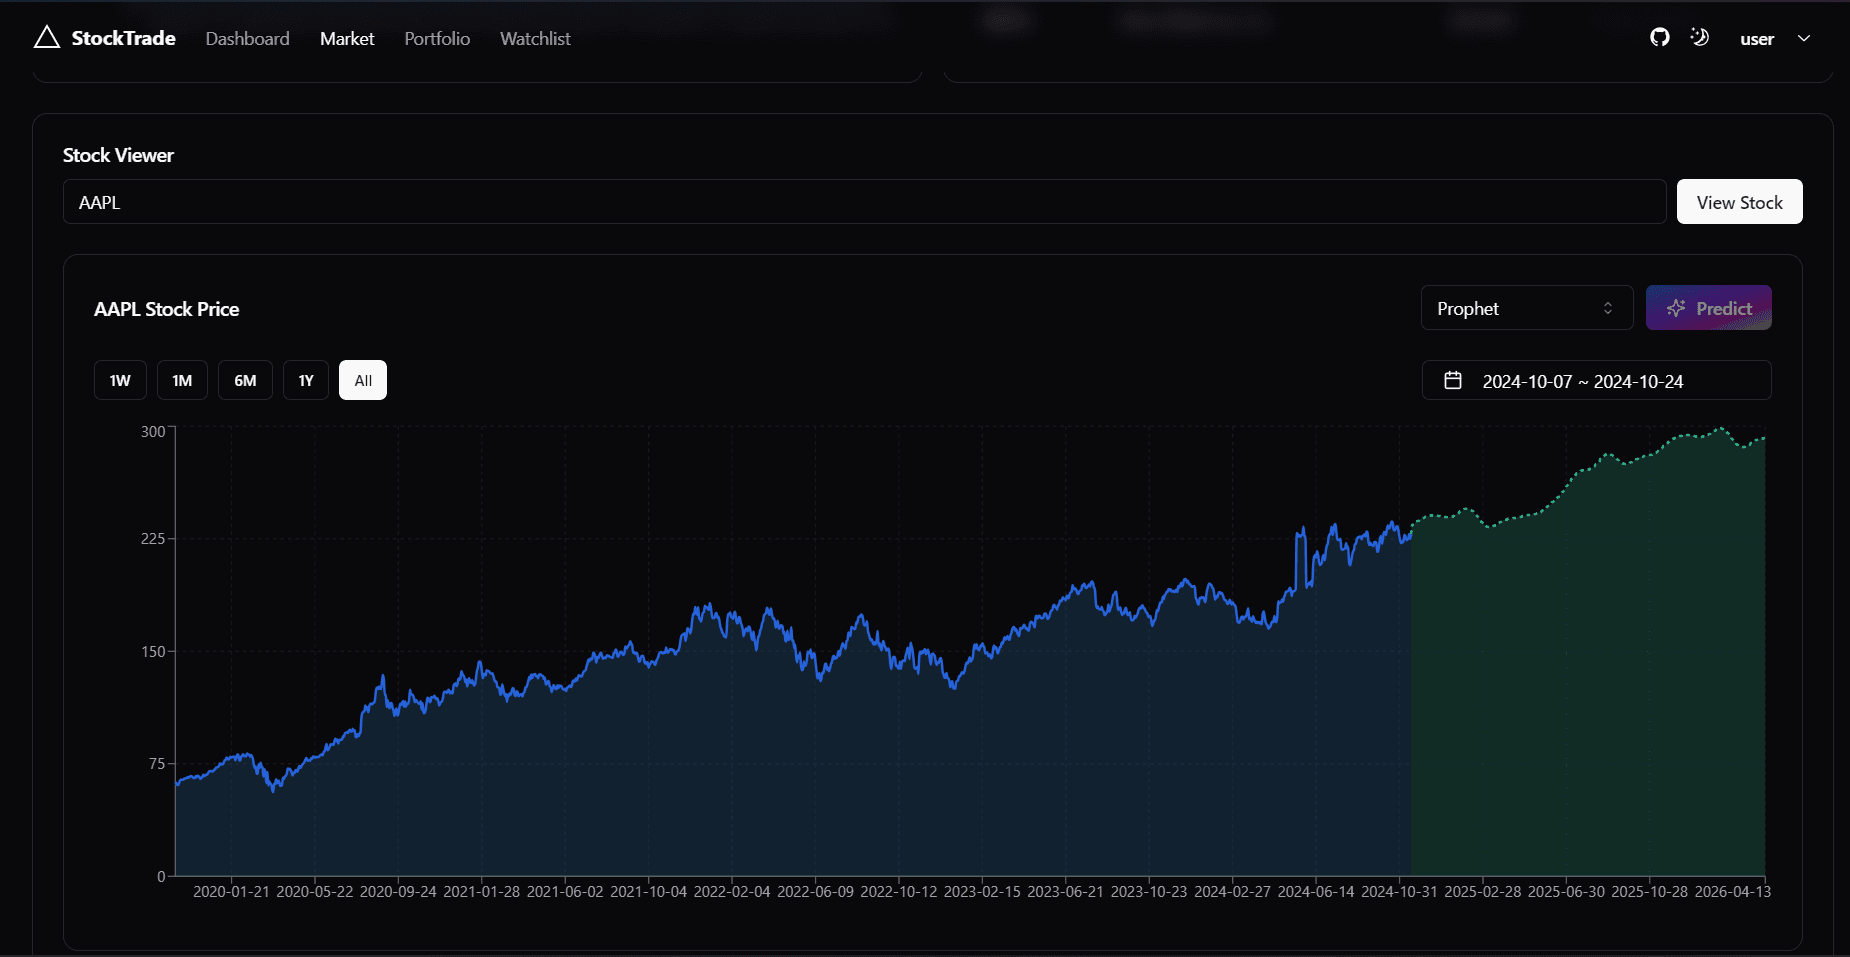Switch chart to 6M range
This screenshot has width=1850, height=957.
click(245, 380)
